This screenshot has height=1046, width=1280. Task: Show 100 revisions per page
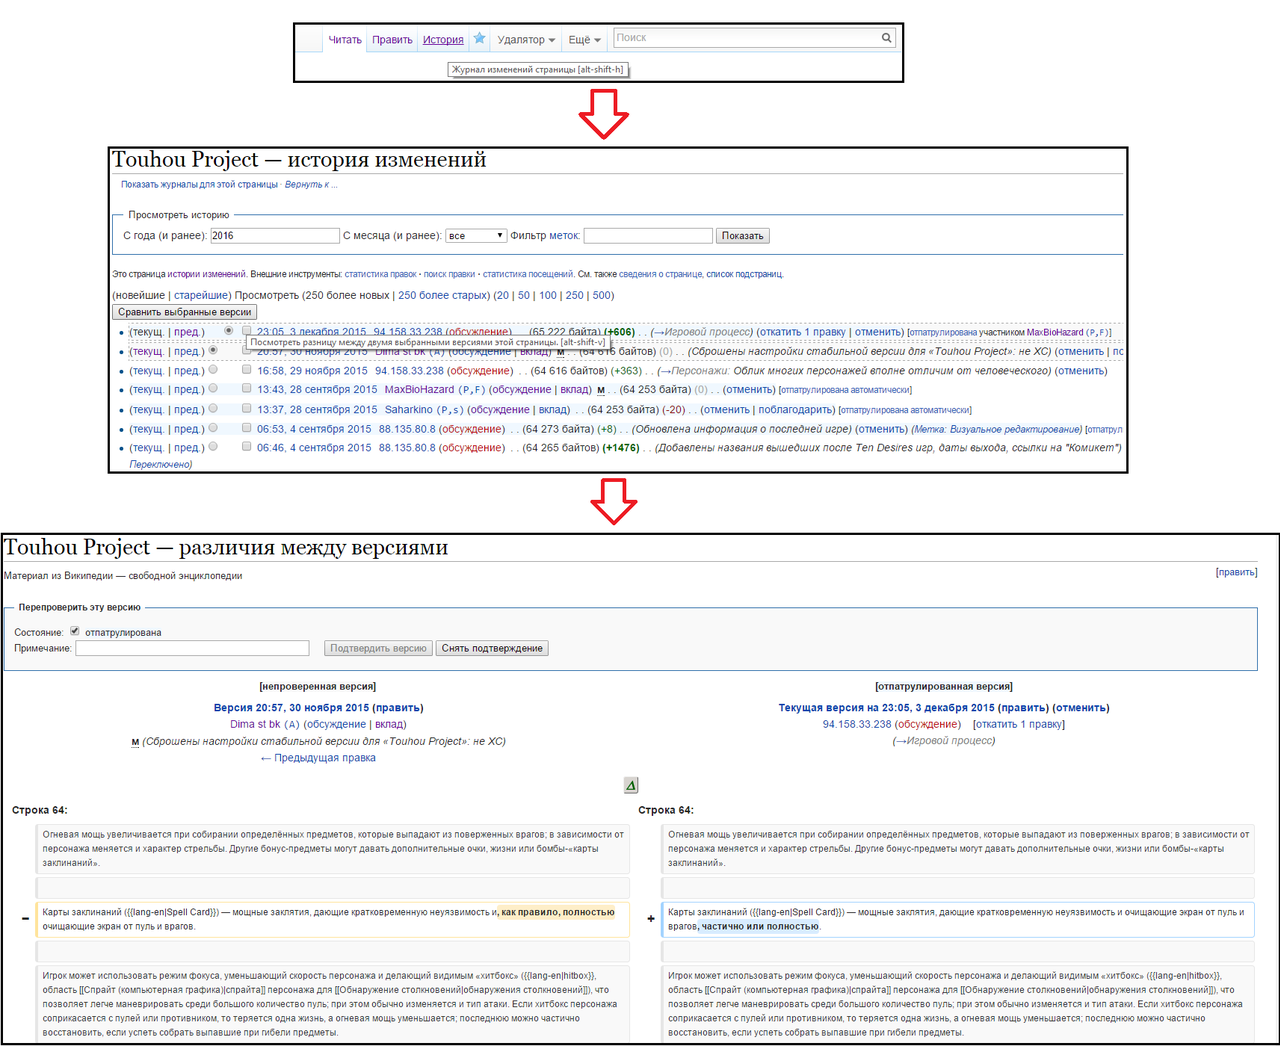point(548,295)
